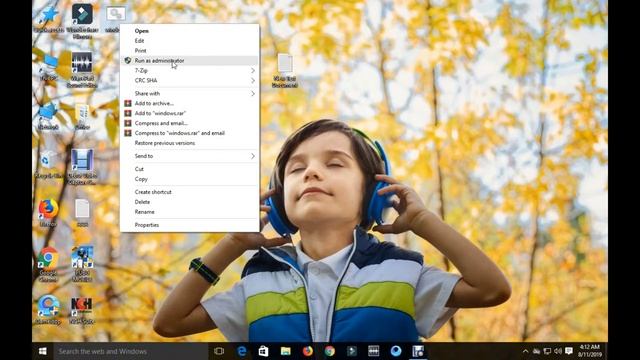The width and height of the screenshot is (640, 360).
Task: Choose Print from the context menu
Action: coord(189,51)
